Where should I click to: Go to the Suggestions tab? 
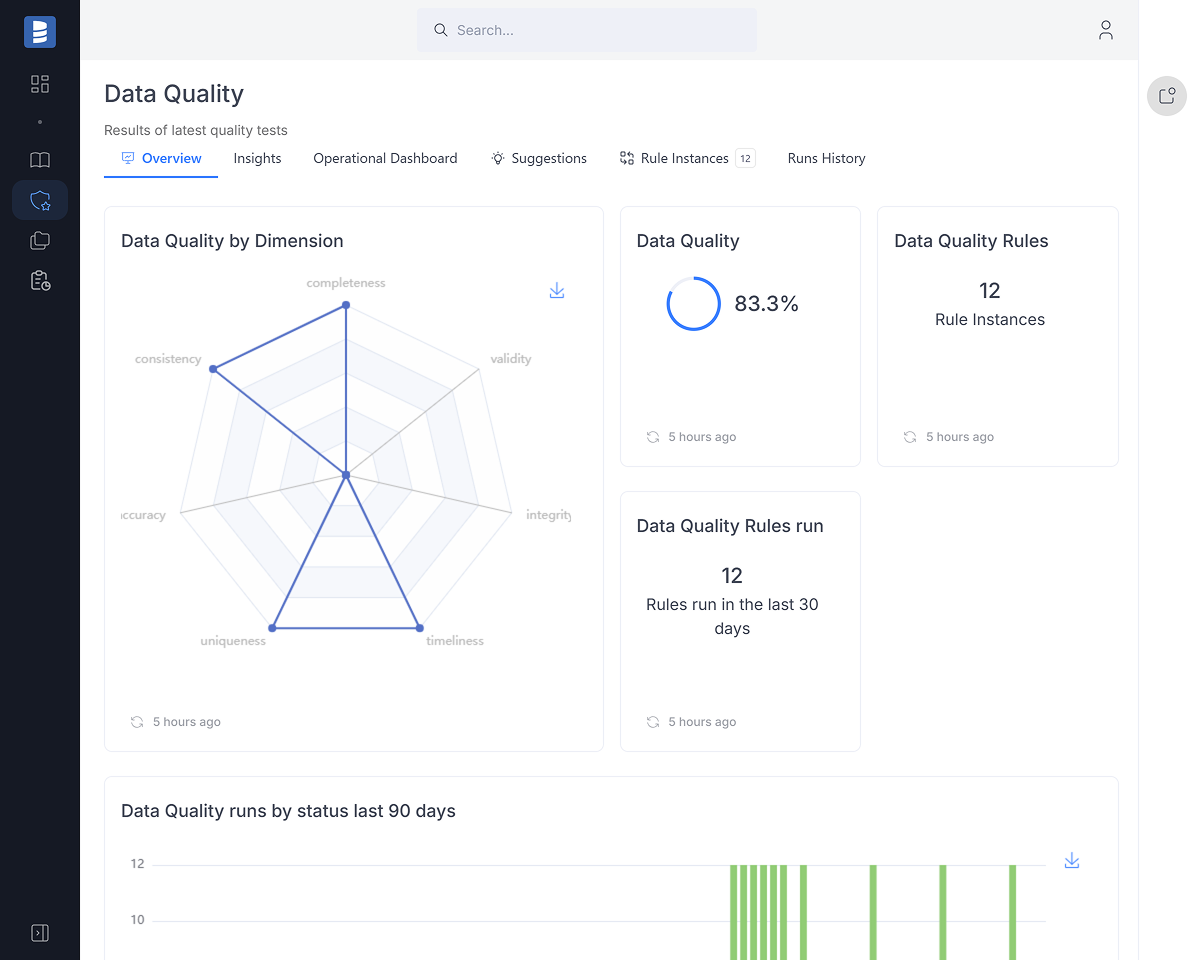(x=539, y=158)
